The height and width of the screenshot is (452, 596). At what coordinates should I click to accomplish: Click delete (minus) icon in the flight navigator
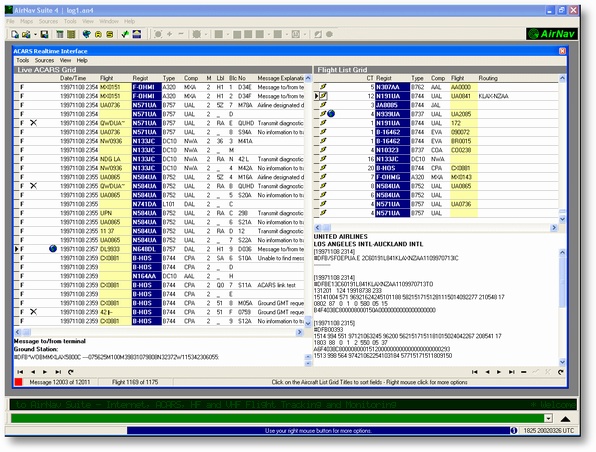pos(524,372)
